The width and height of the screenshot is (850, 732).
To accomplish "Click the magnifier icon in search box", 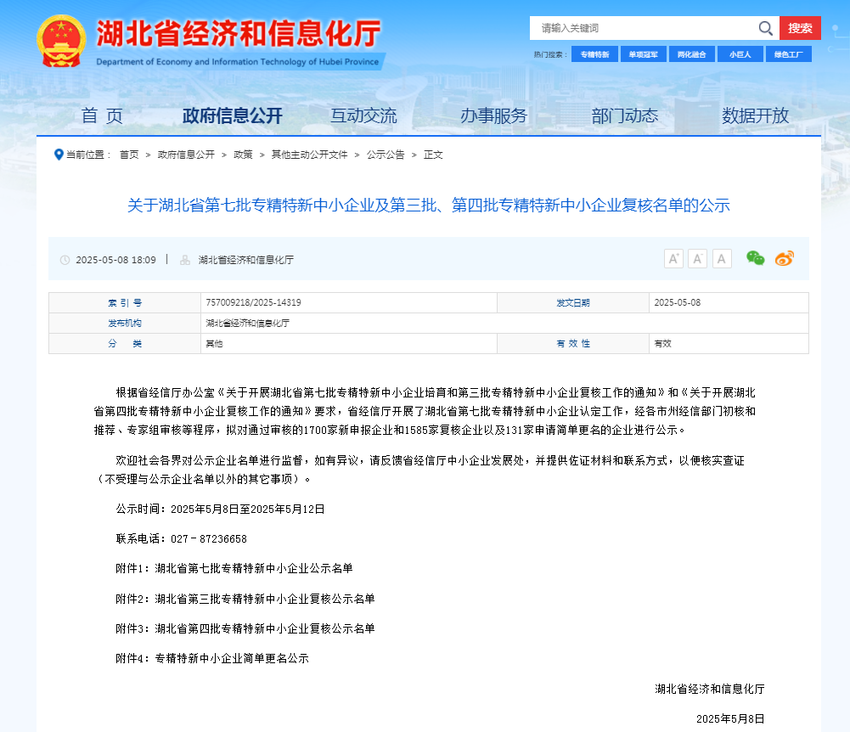I will [x=765, y=28].
